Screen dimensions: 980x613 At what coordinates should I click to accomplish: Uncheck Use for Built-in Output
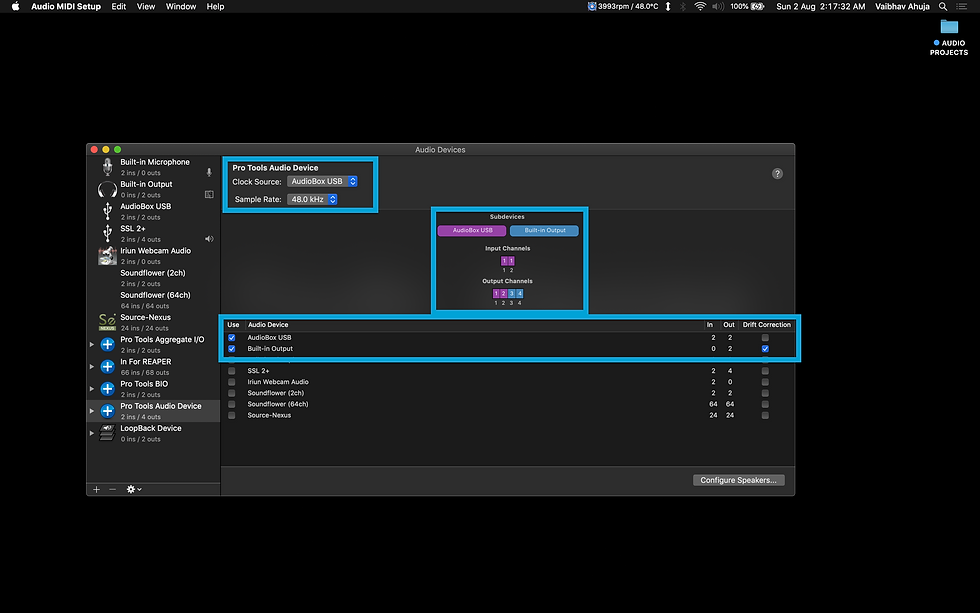(x=232, y=349)
